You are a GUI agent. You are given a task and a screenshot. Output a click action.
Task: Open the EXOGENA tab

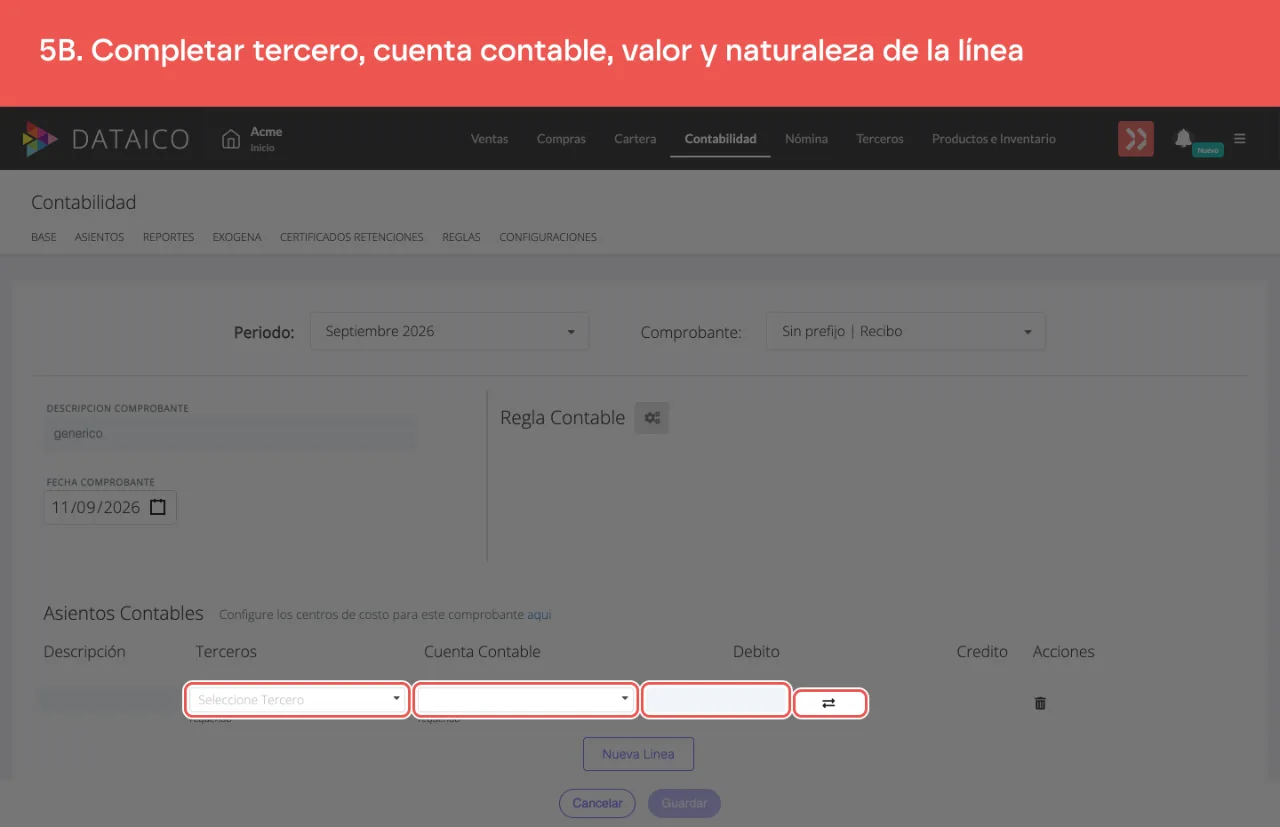pos(237,237)
